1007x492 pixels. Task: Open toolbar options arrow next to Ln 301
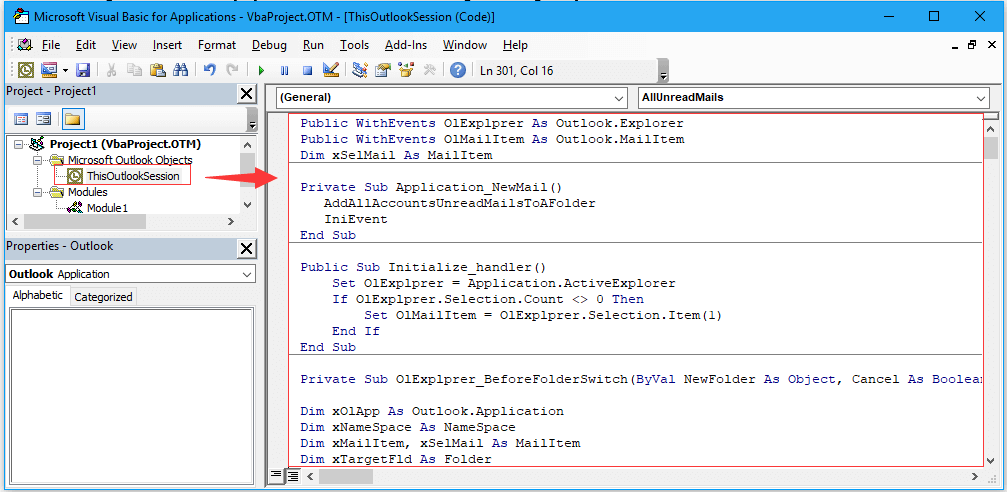pyautogui.click(x=663, y=71)
